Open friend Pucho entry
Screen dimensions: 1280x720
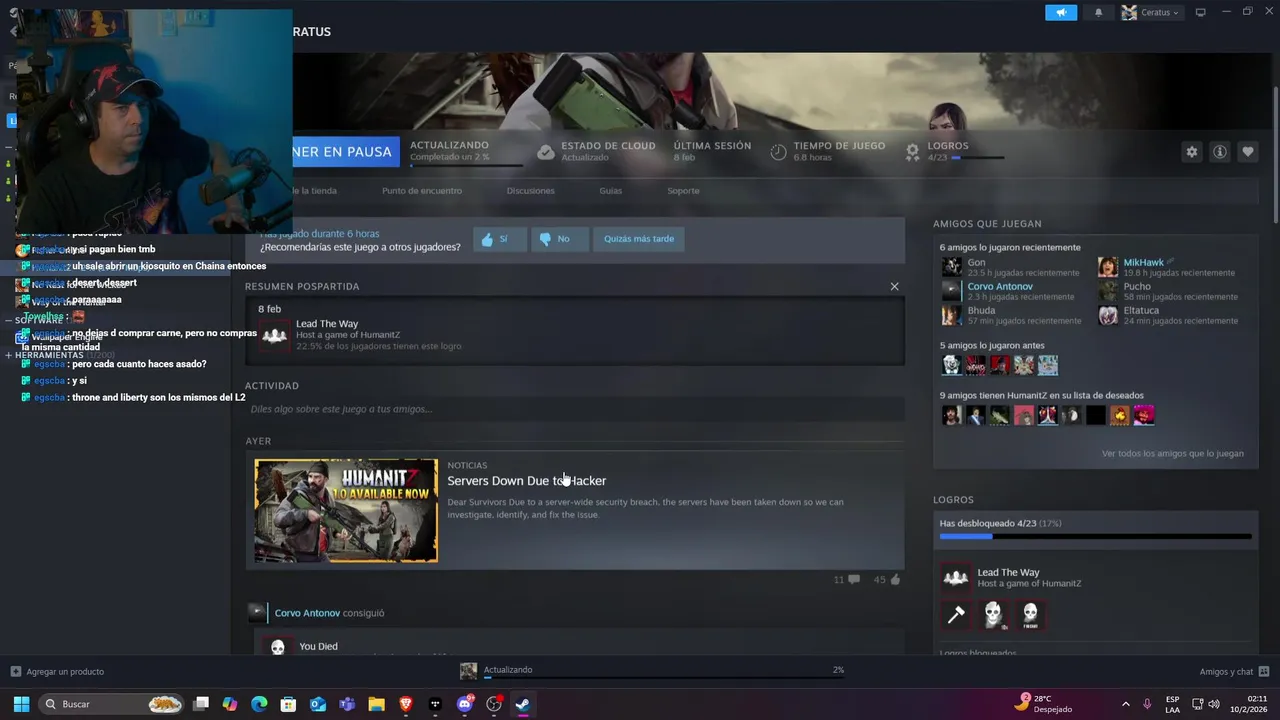click(x=1168, y=291)
